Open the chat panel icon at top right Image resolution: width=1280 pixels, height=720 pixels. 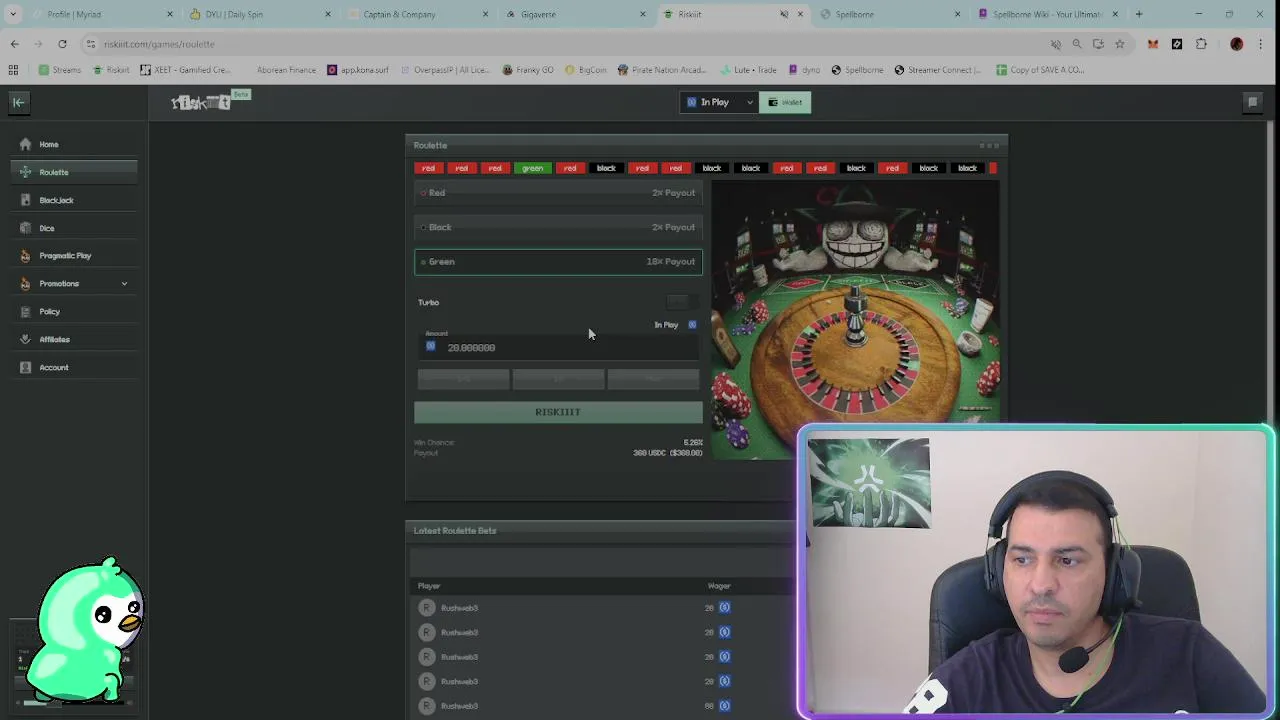(x=1252, y=102)
